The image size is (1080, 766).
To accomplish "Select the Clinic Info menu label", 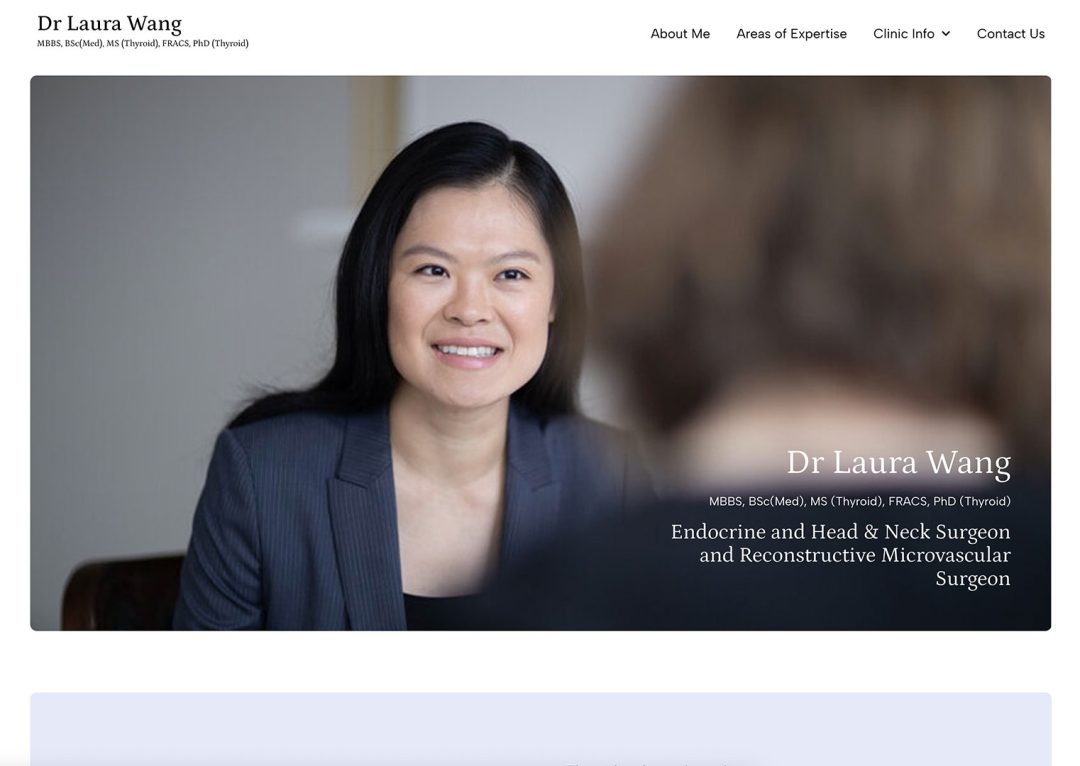I will (x=904, y=34).
